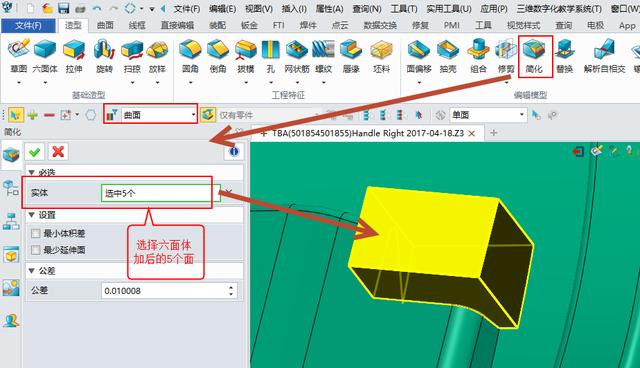Click the 实体 selection input field
The image size is (640, 368).
(x=160, y=193)
